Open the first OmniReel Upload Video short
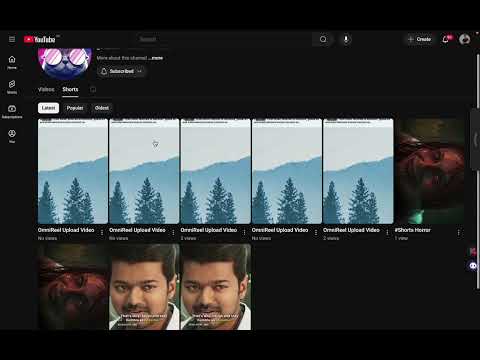480x360 pixels. click(73, 171)
